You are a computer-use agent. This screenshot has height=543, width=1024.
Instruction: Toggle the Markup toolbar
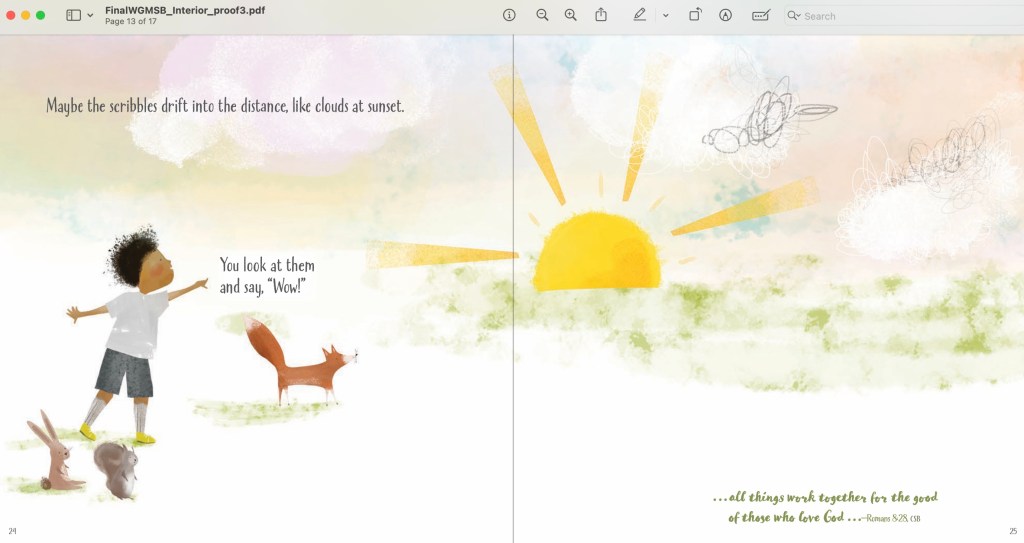(x=726, y=15)
